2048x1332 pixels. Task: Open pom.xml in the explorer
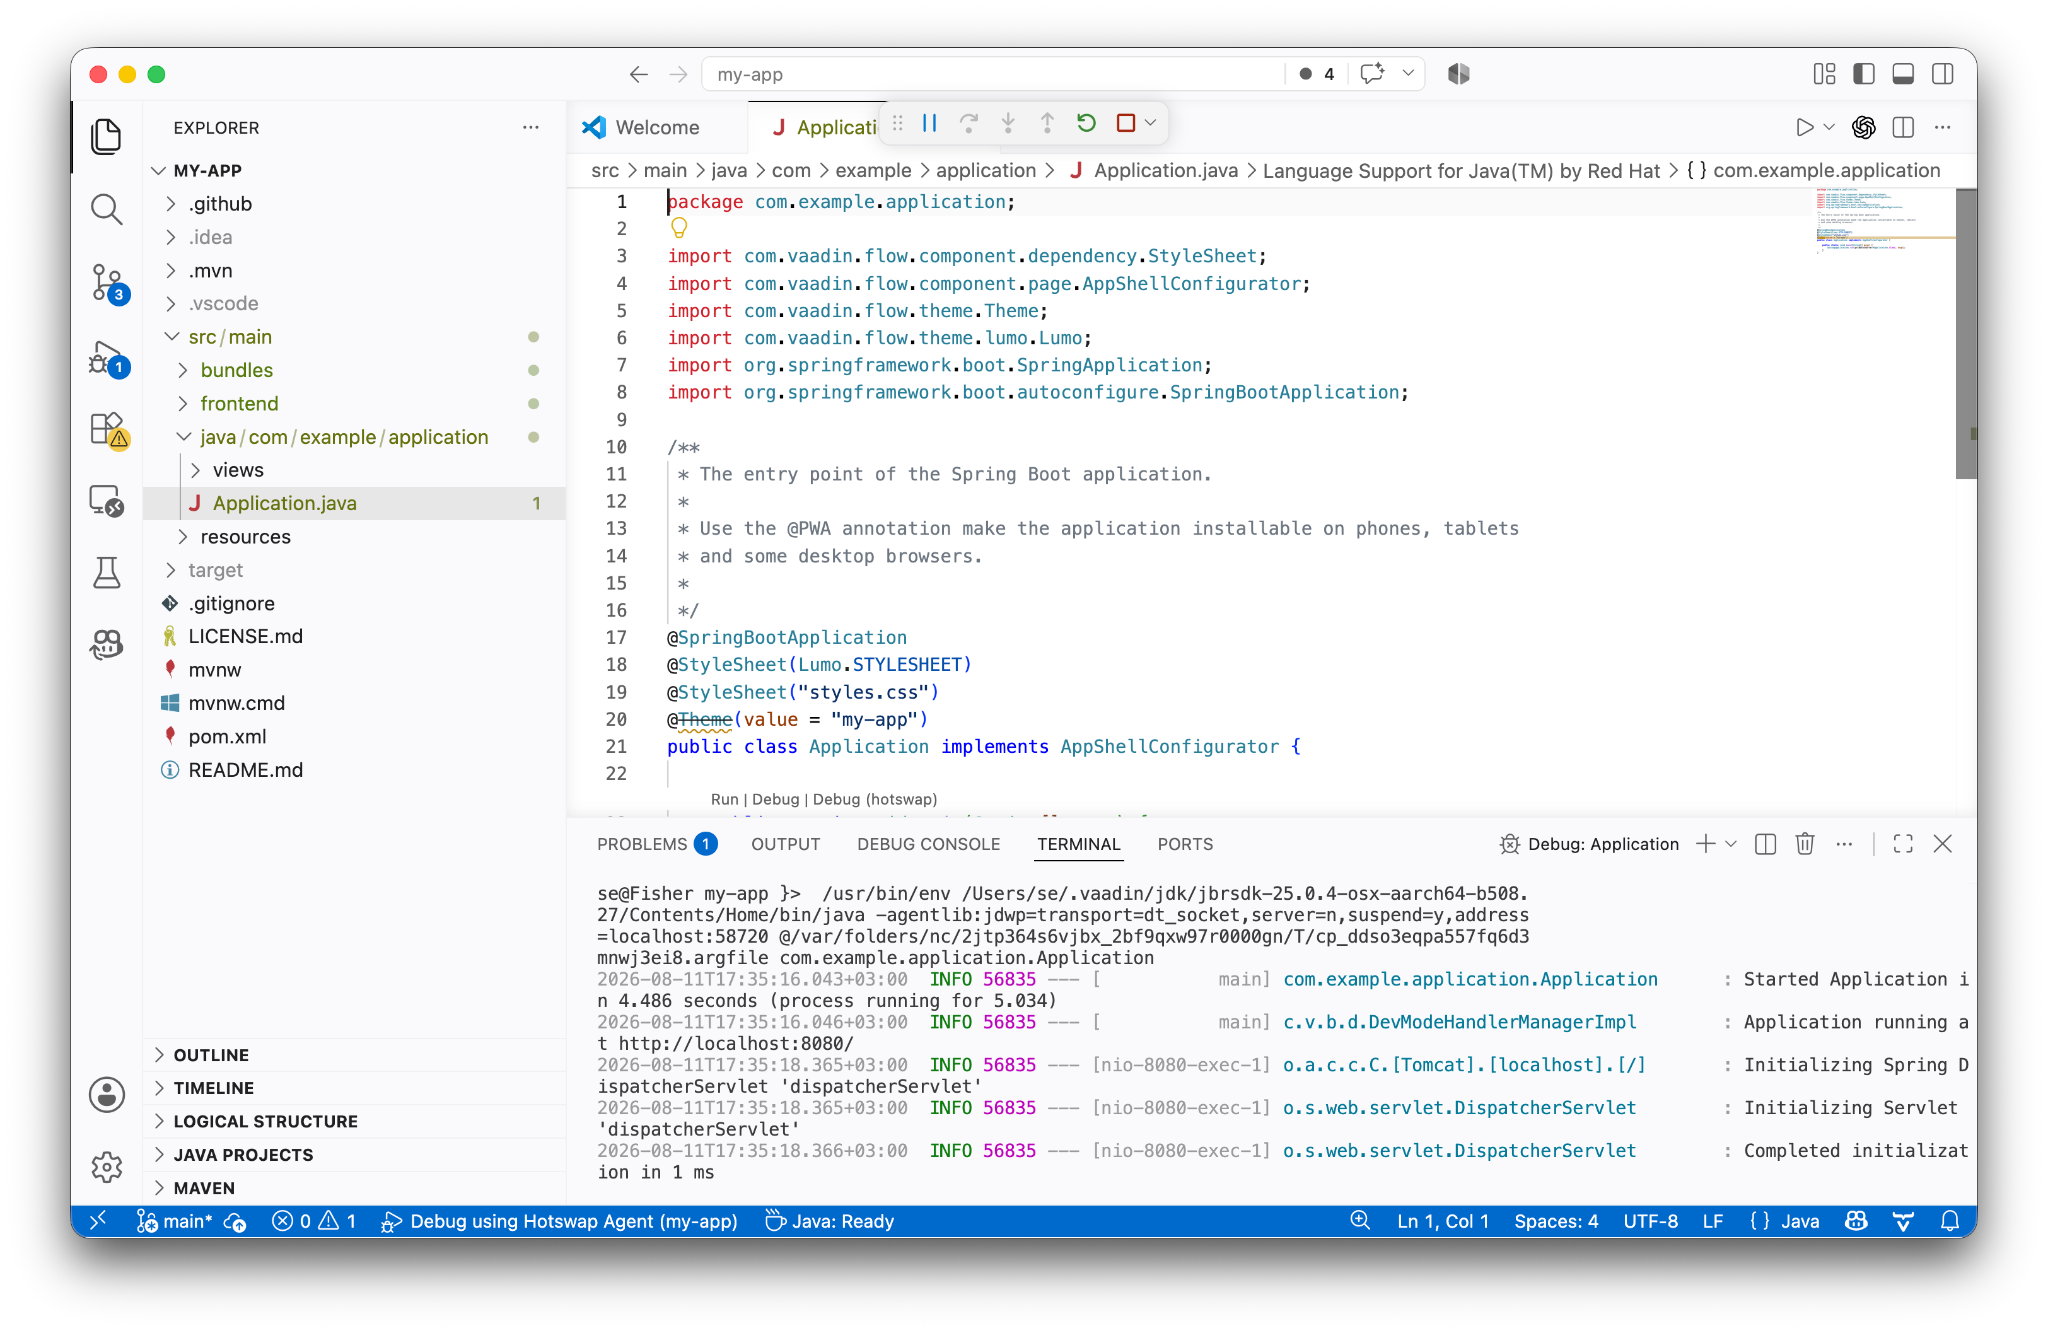(354, 737)
